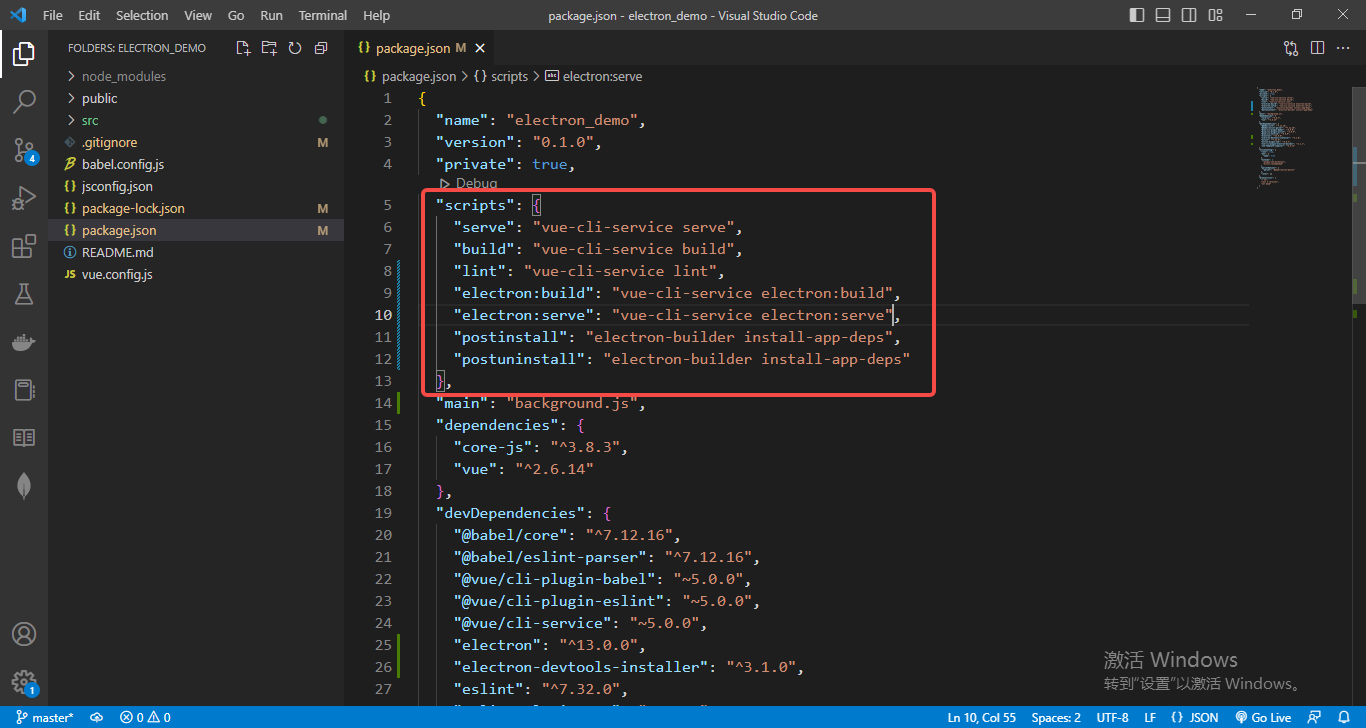
Task: Change LF end-of-line setting
Action: (x=1150, y=718)
